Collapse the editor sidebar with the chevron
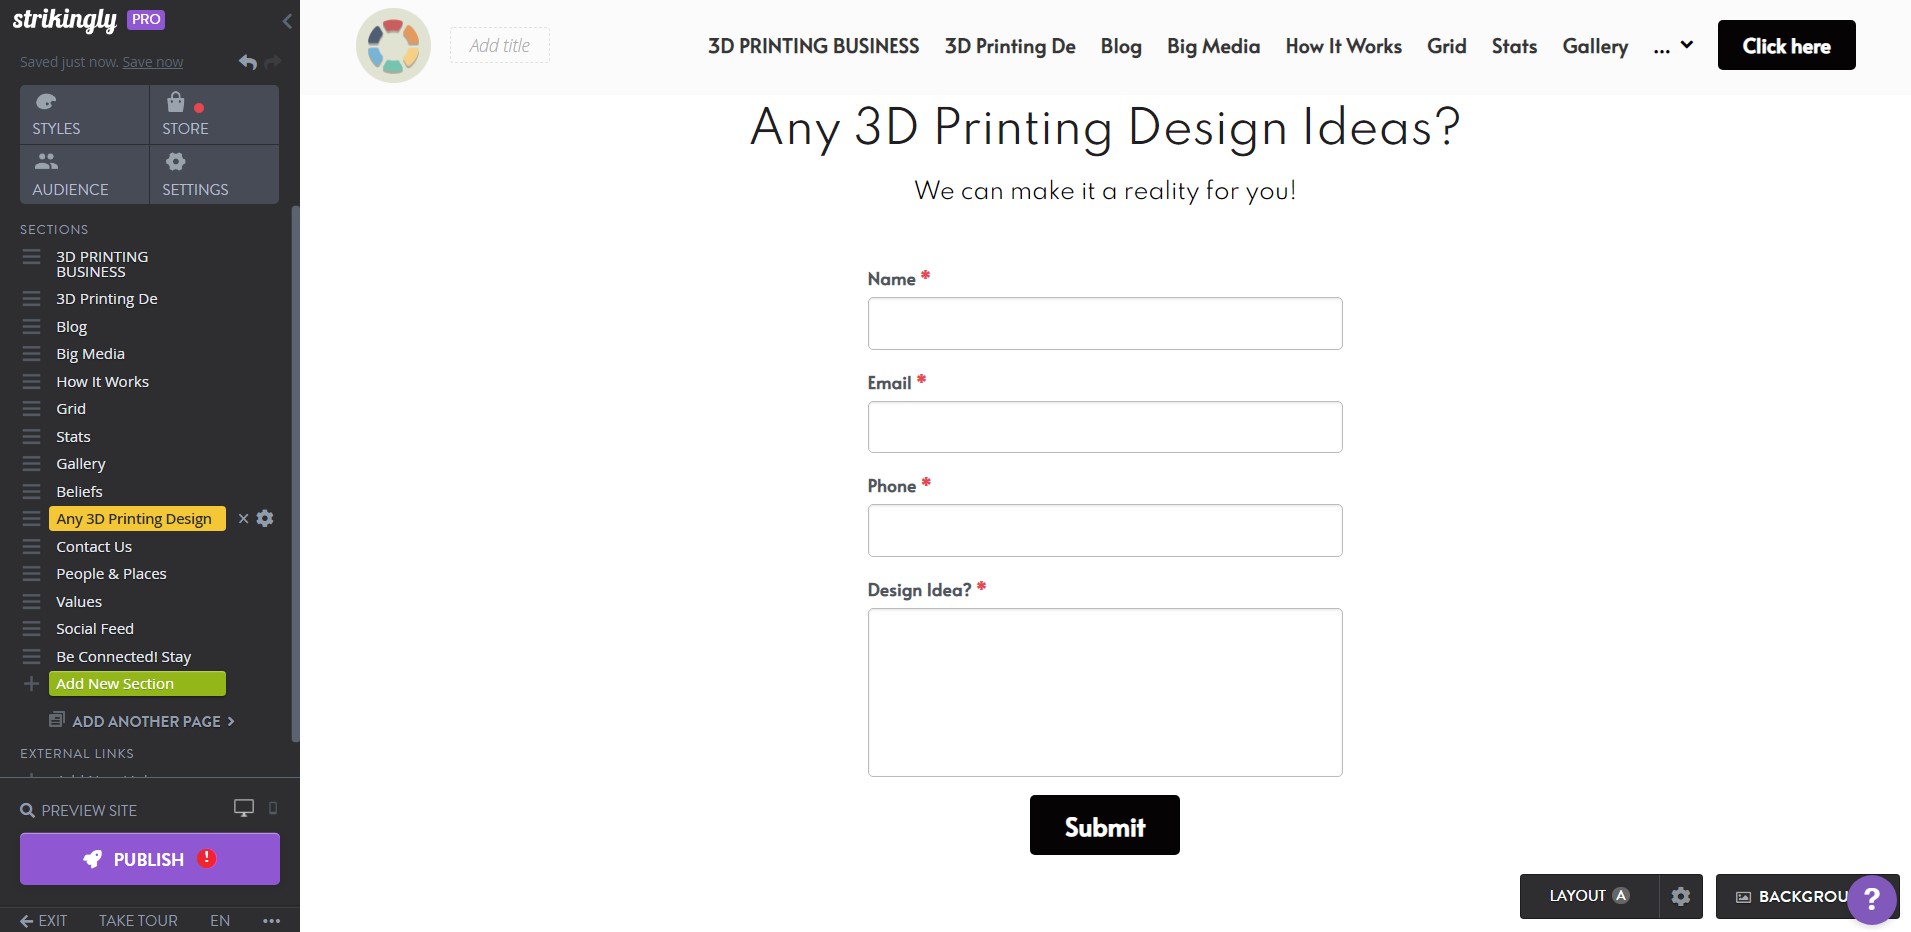This screenshot has height=932, width=1911. 288,20
